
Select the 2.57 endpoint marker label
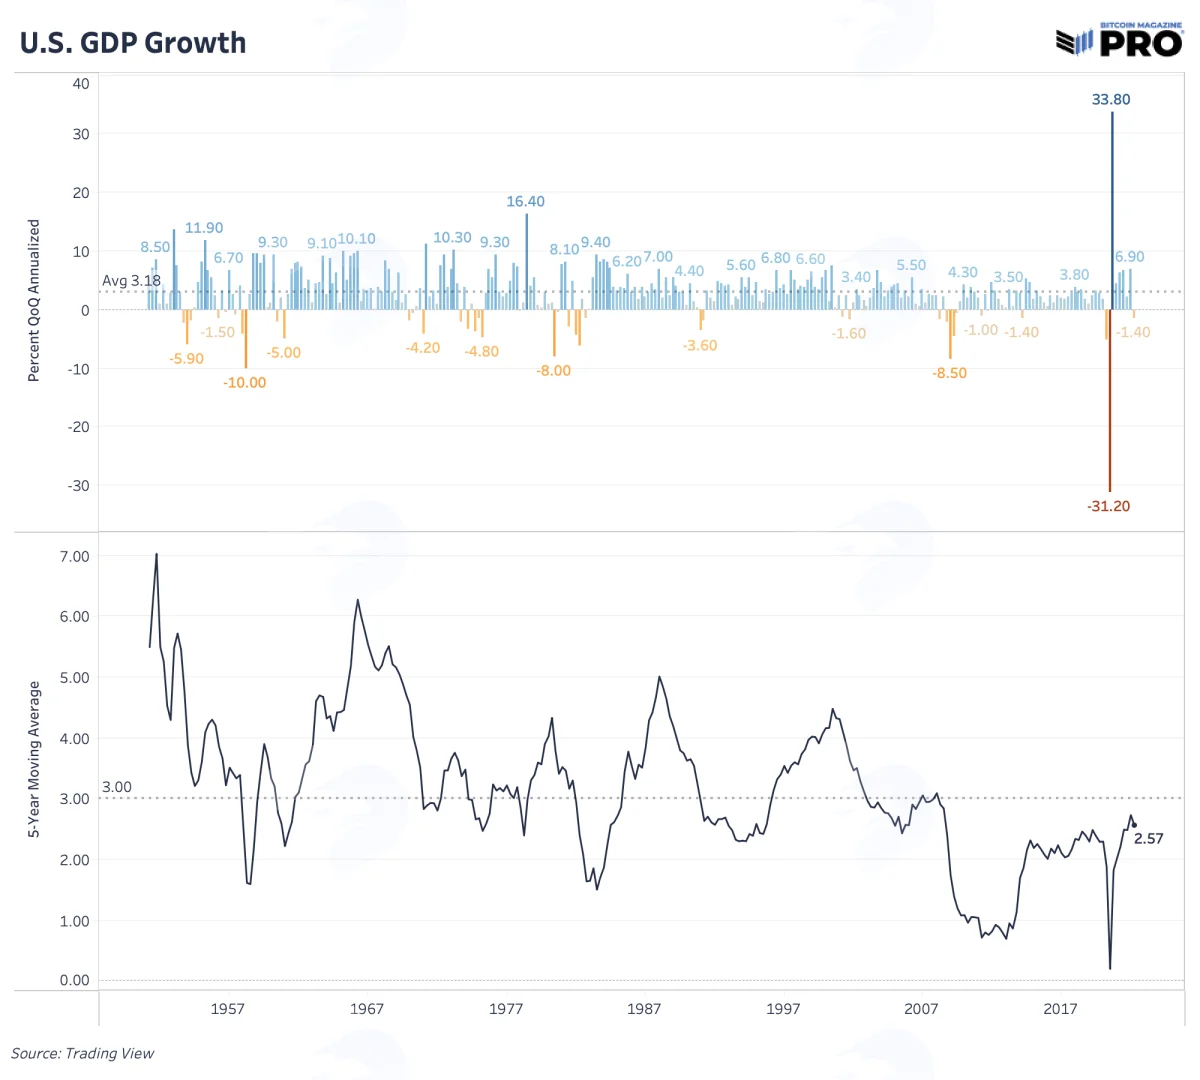pyautogui.click(x=1148, y=838)
